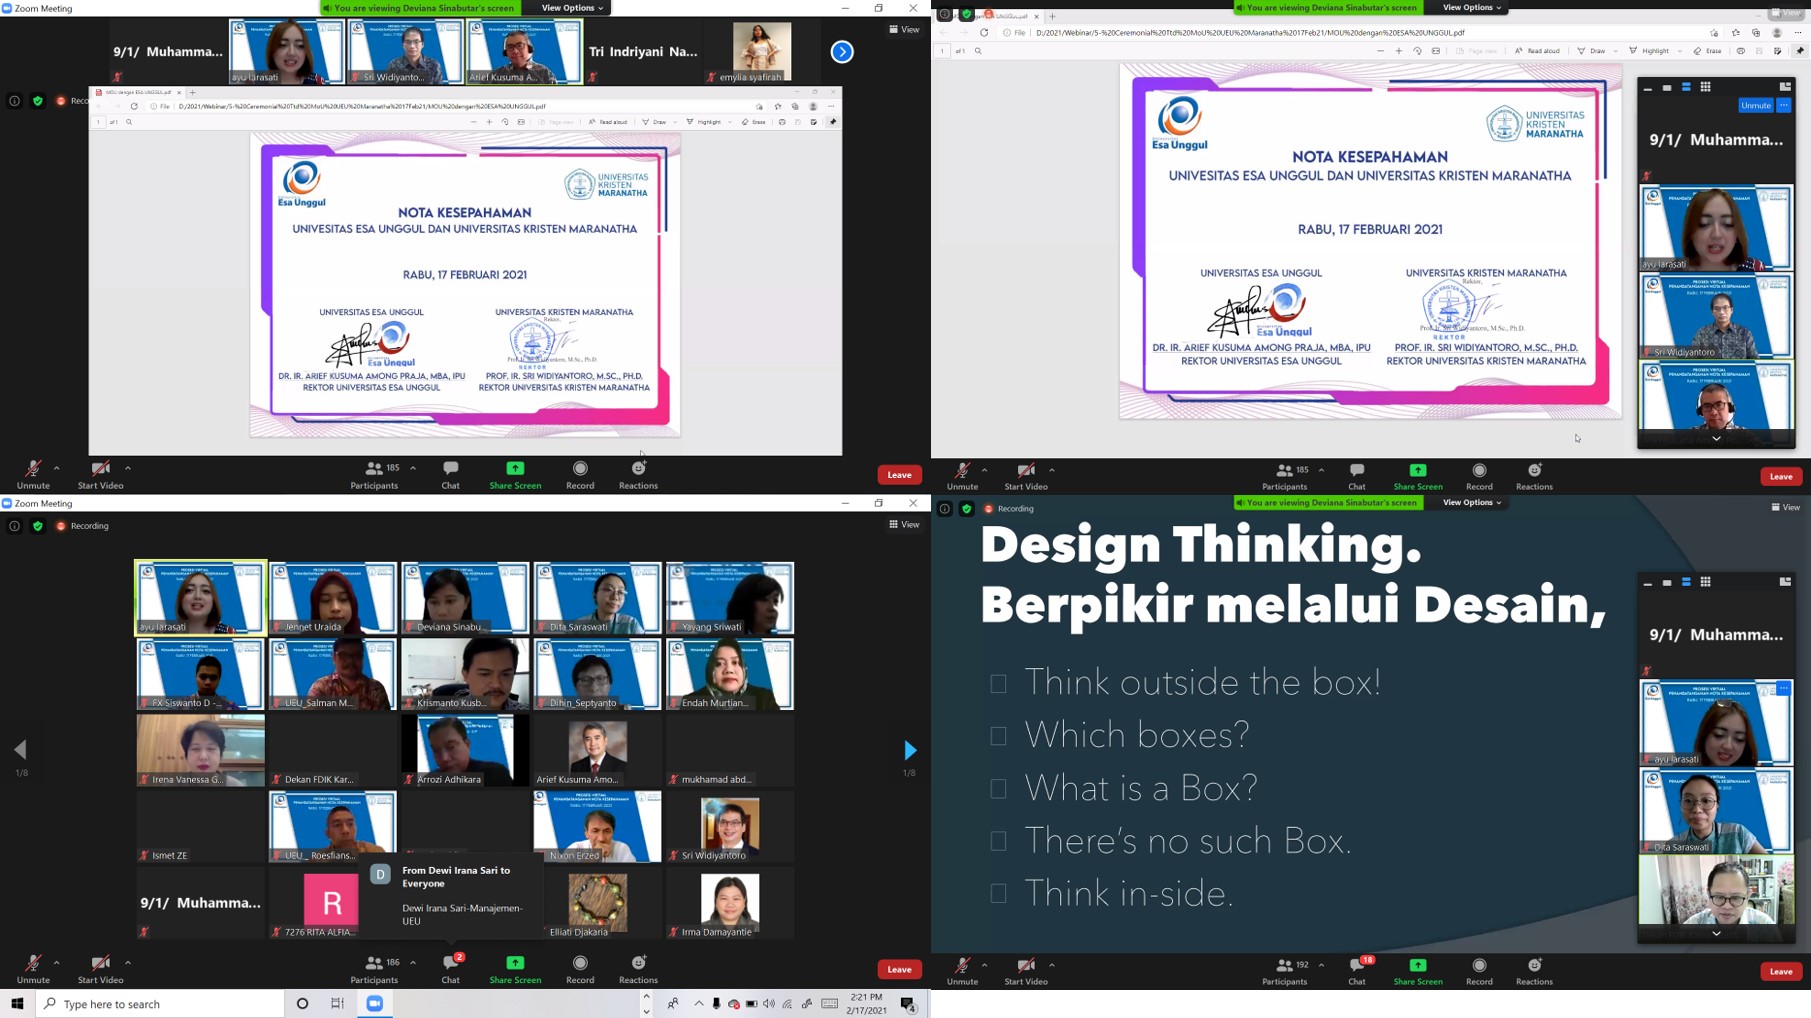
Task: Click Zoom icon in Windows taskbar
Action: [x=375, y=1003]
